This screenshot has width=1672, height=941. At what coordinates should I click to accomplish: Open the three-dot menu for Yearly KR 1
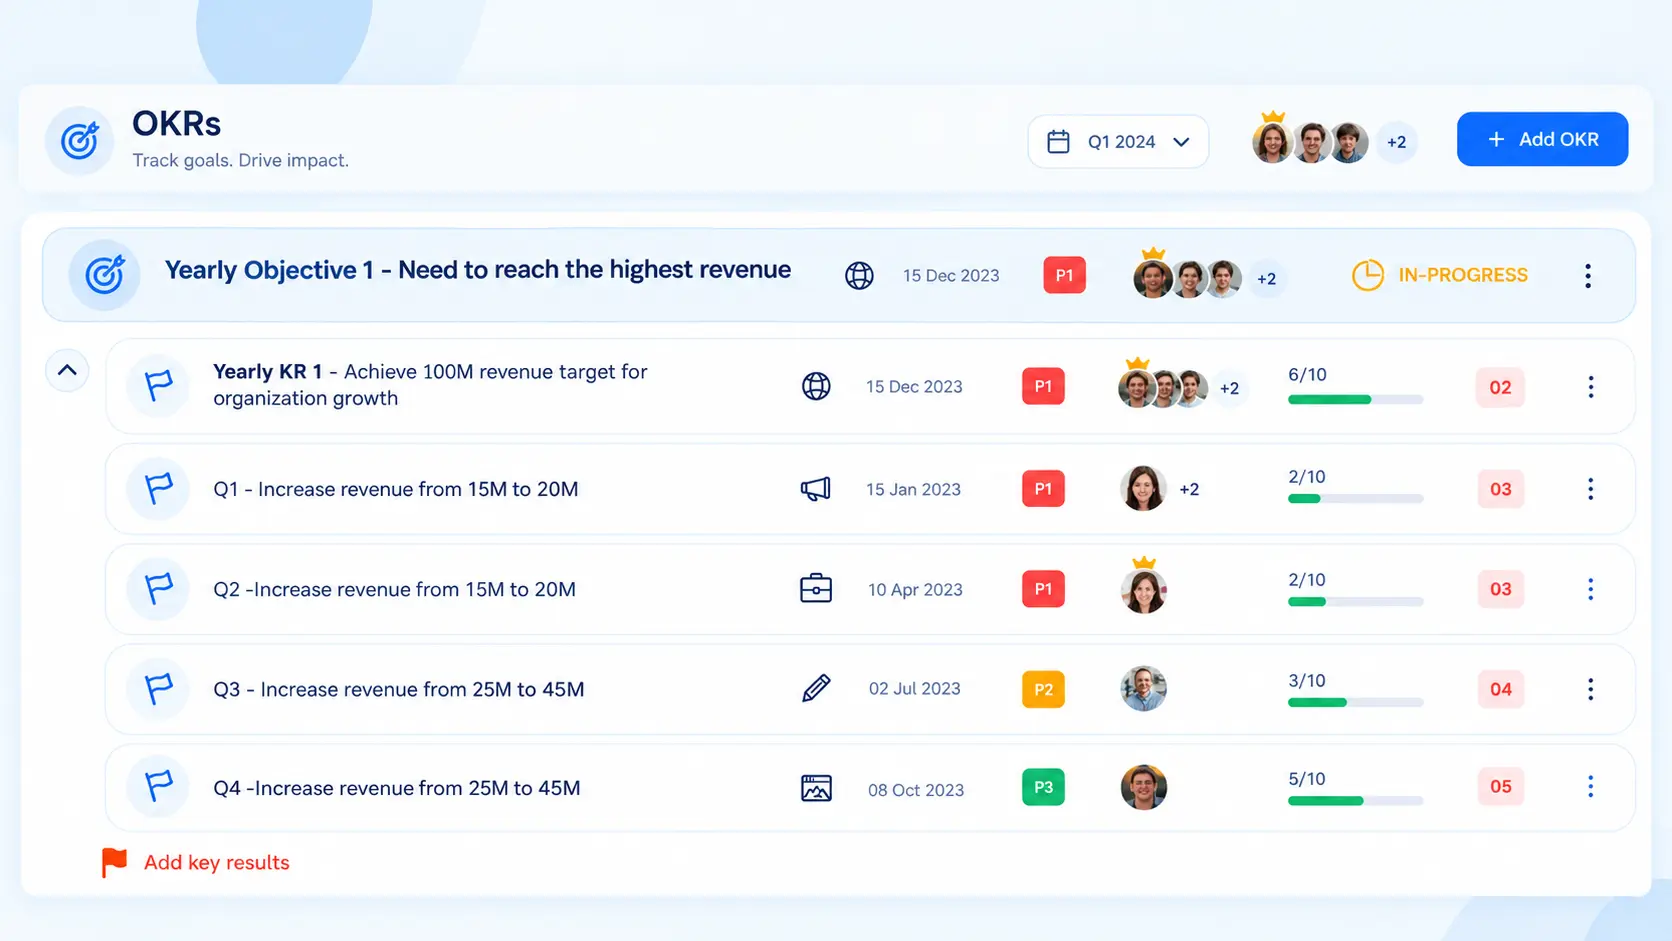(x=1591, y=387)
